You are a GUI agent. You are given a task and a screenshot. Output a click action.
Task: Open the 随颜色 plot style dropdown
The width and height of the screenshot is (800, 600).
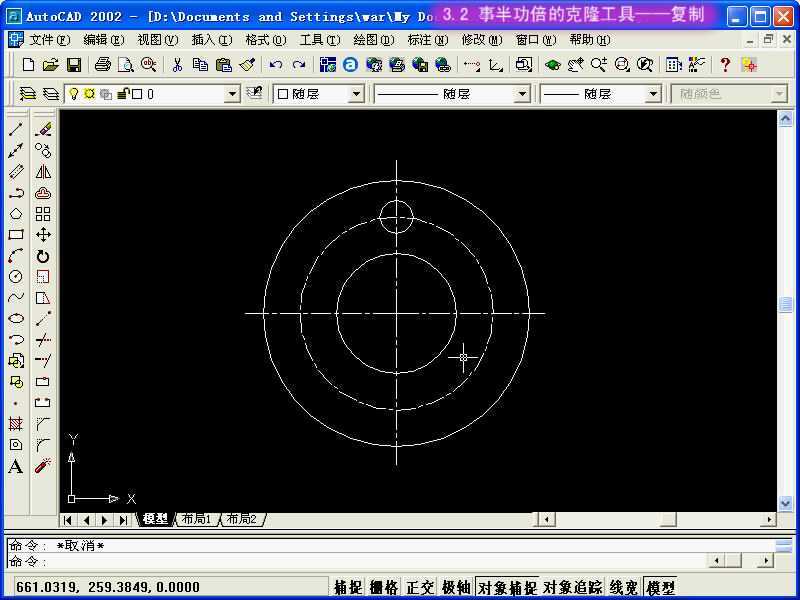click(x=779, y=94)
